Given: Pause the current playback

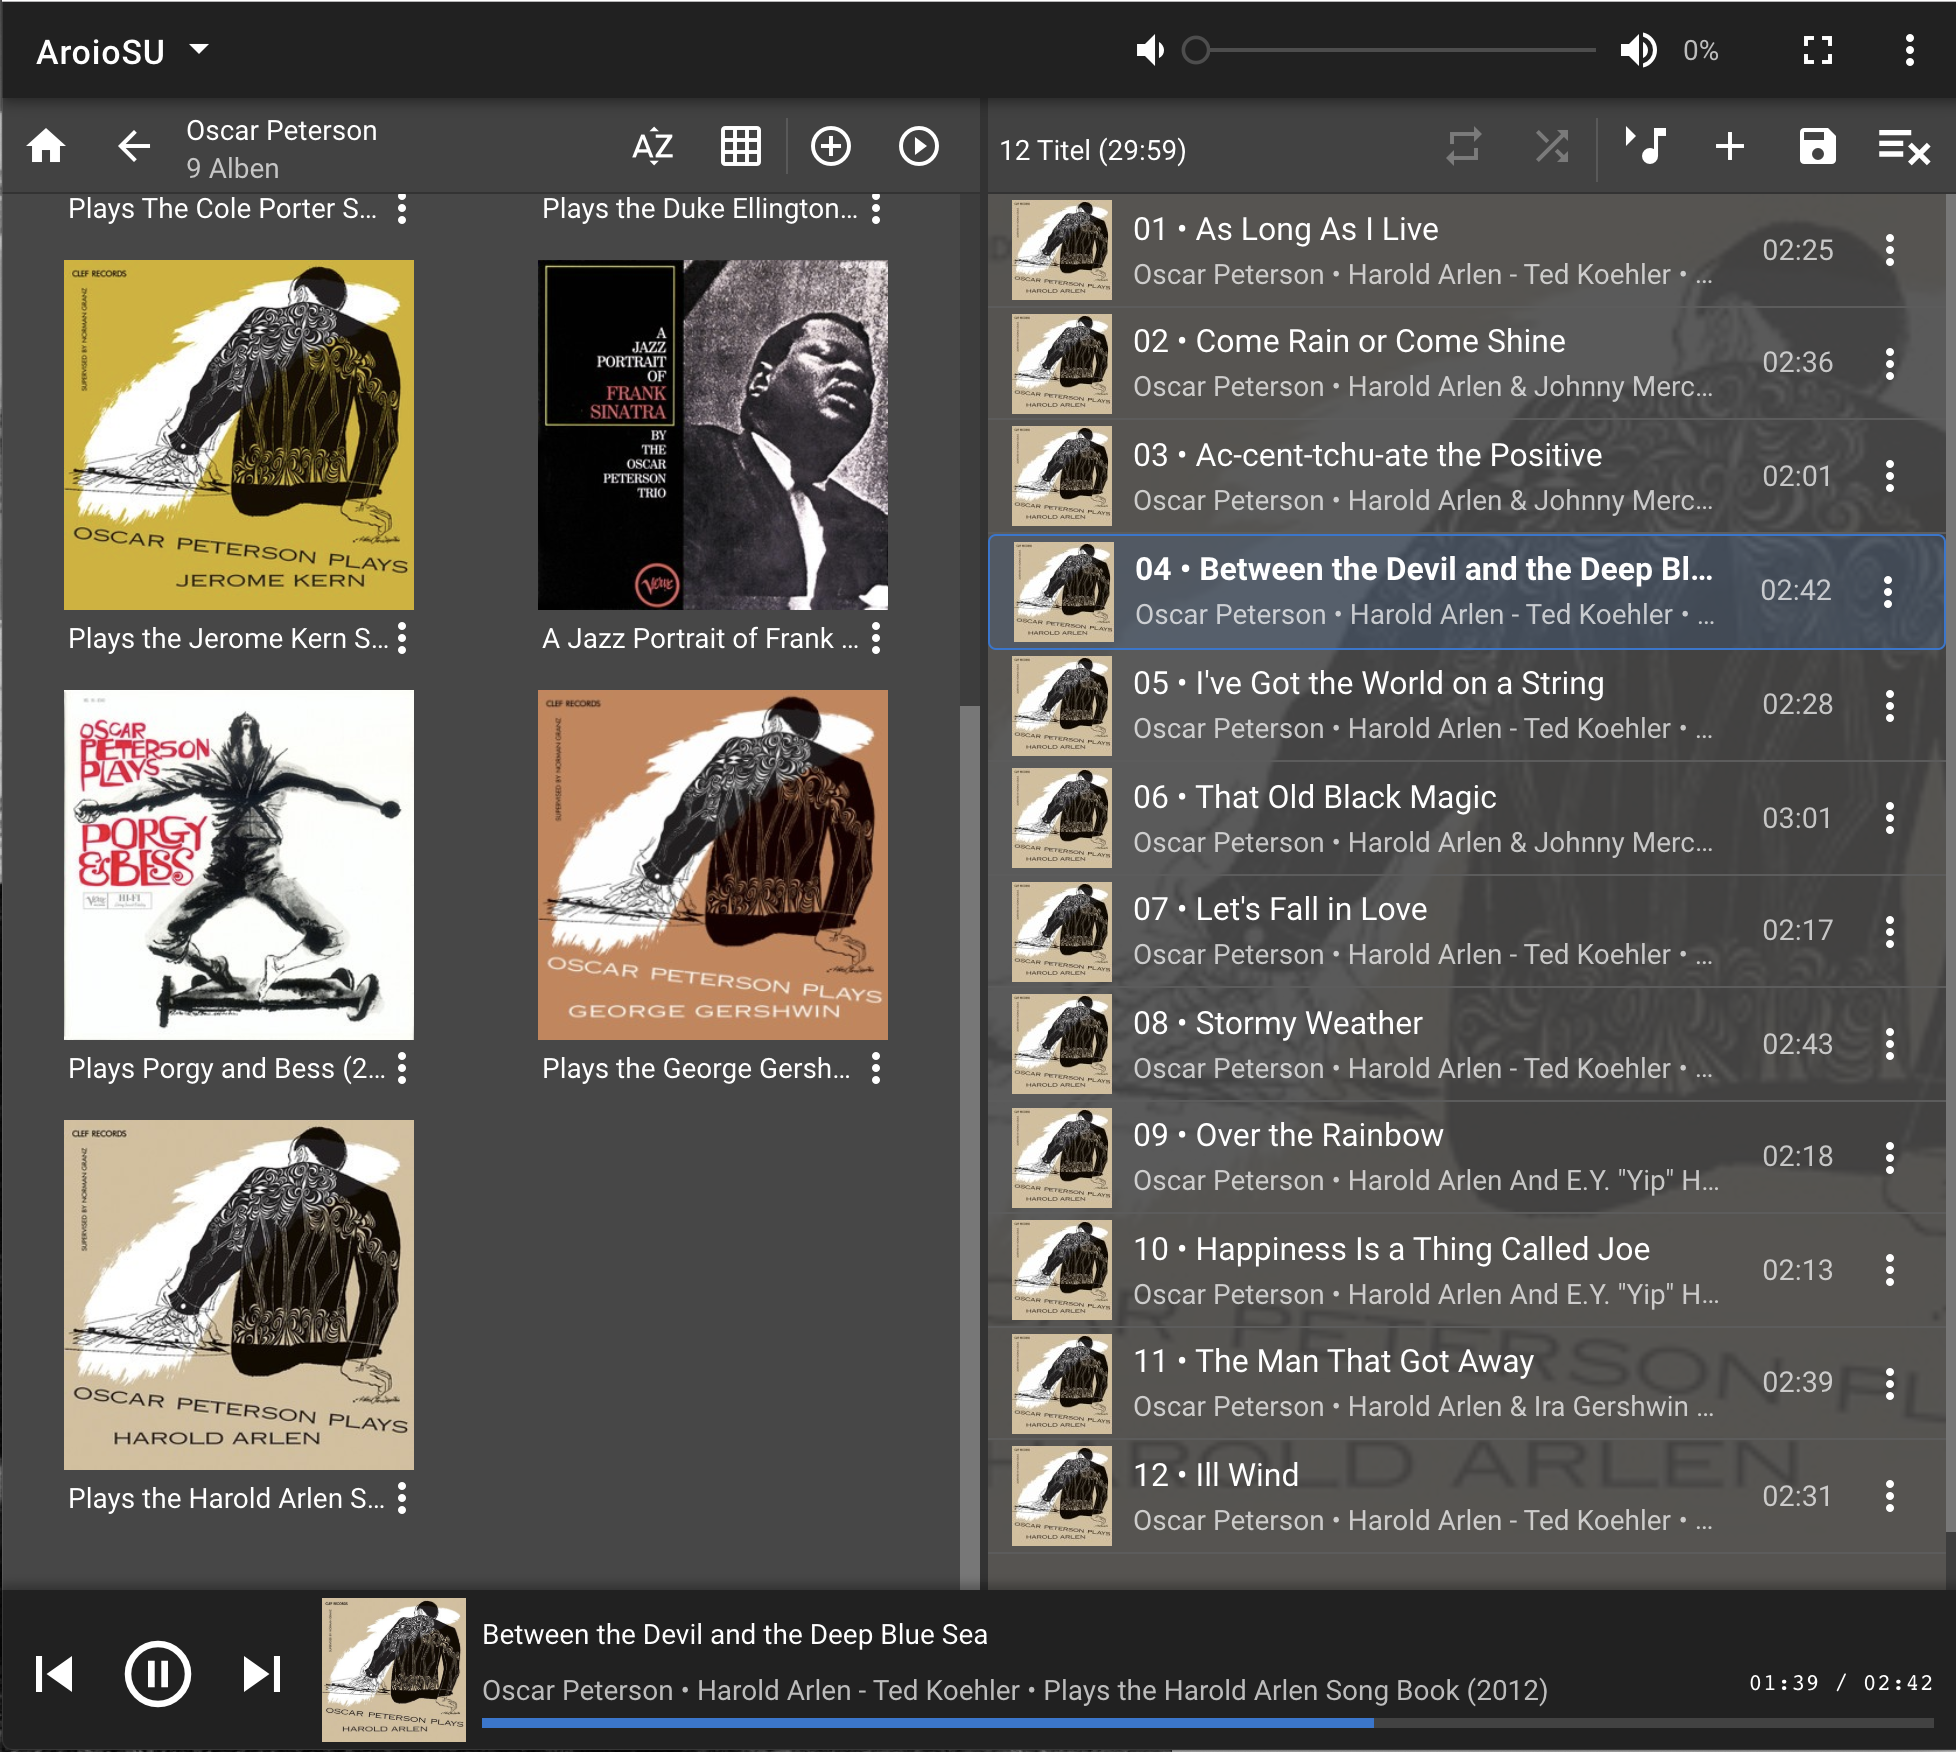Looking at the screenshot, I should pyautogui.click(x=157, y=1674).
